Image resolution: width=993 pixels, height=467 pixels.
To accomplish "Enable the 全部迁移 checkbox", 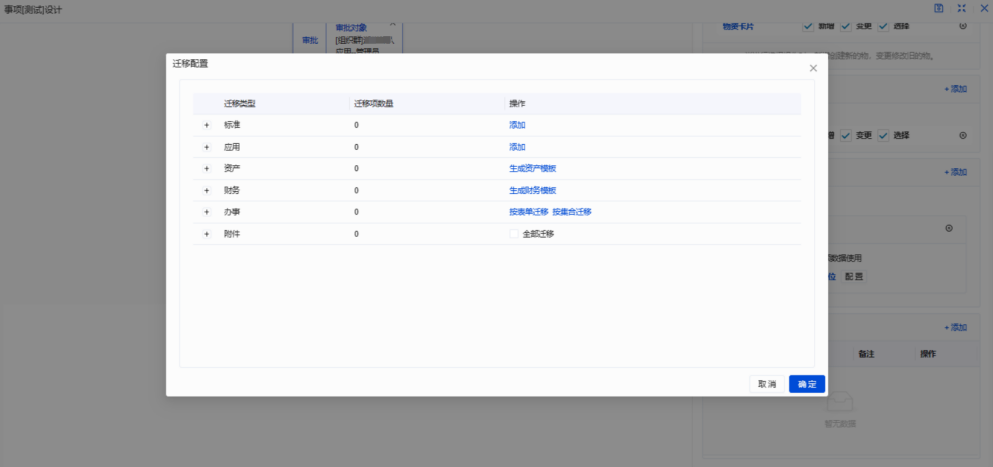I will 514,234.
